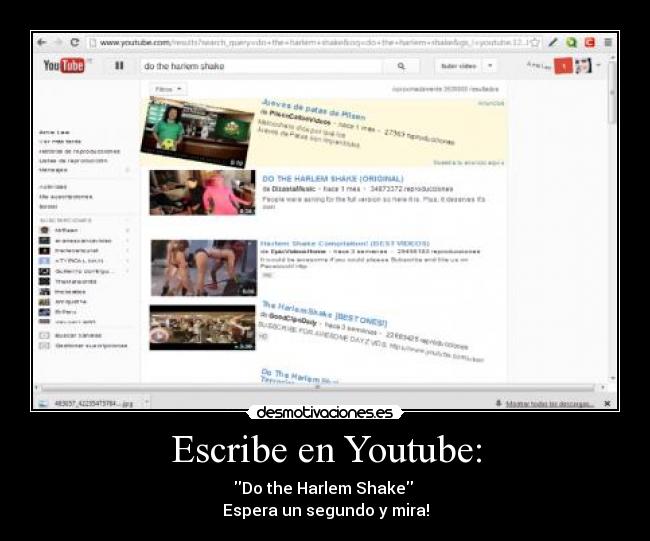Click the horizontal scrollbar left arrow

(36, 388)
